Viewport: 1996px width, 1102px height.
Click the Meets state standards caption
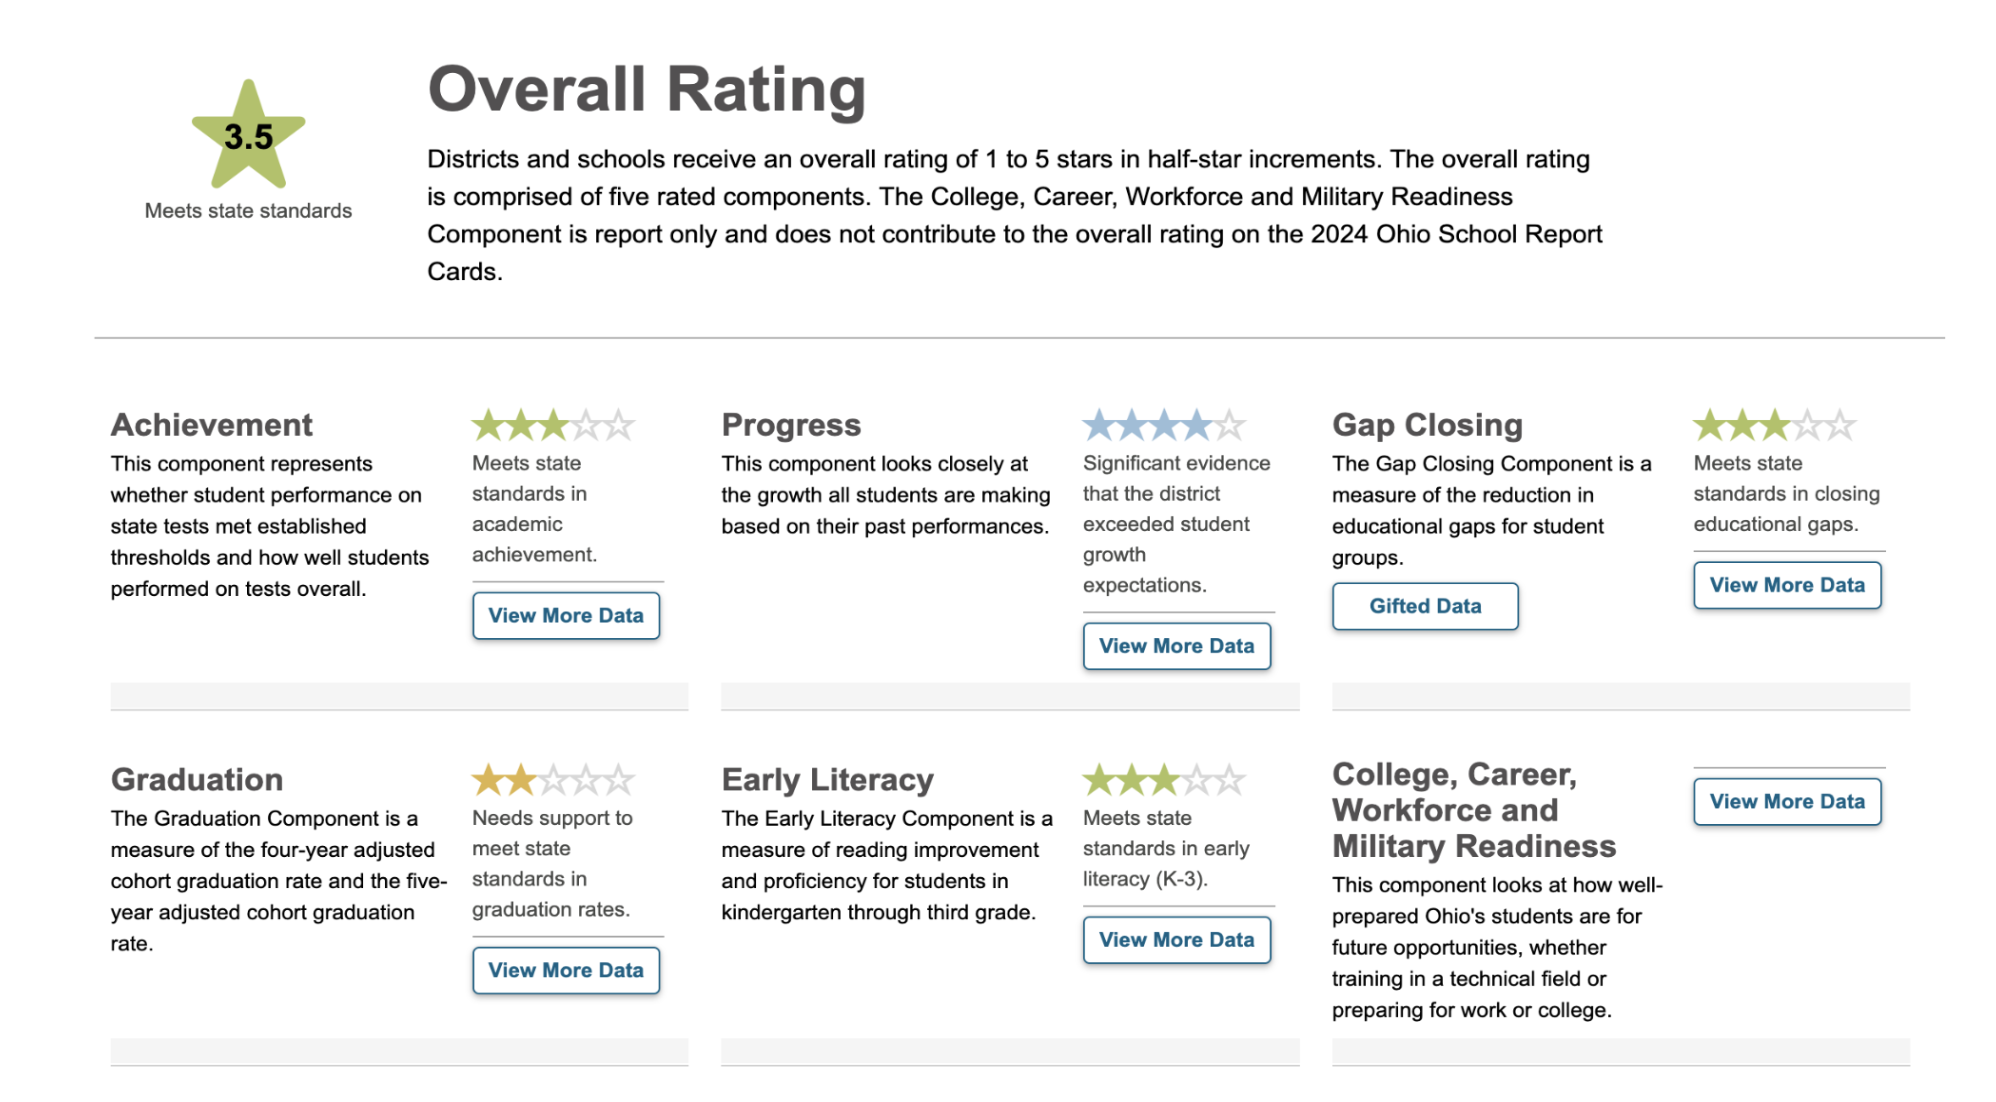tap(248, 211)
